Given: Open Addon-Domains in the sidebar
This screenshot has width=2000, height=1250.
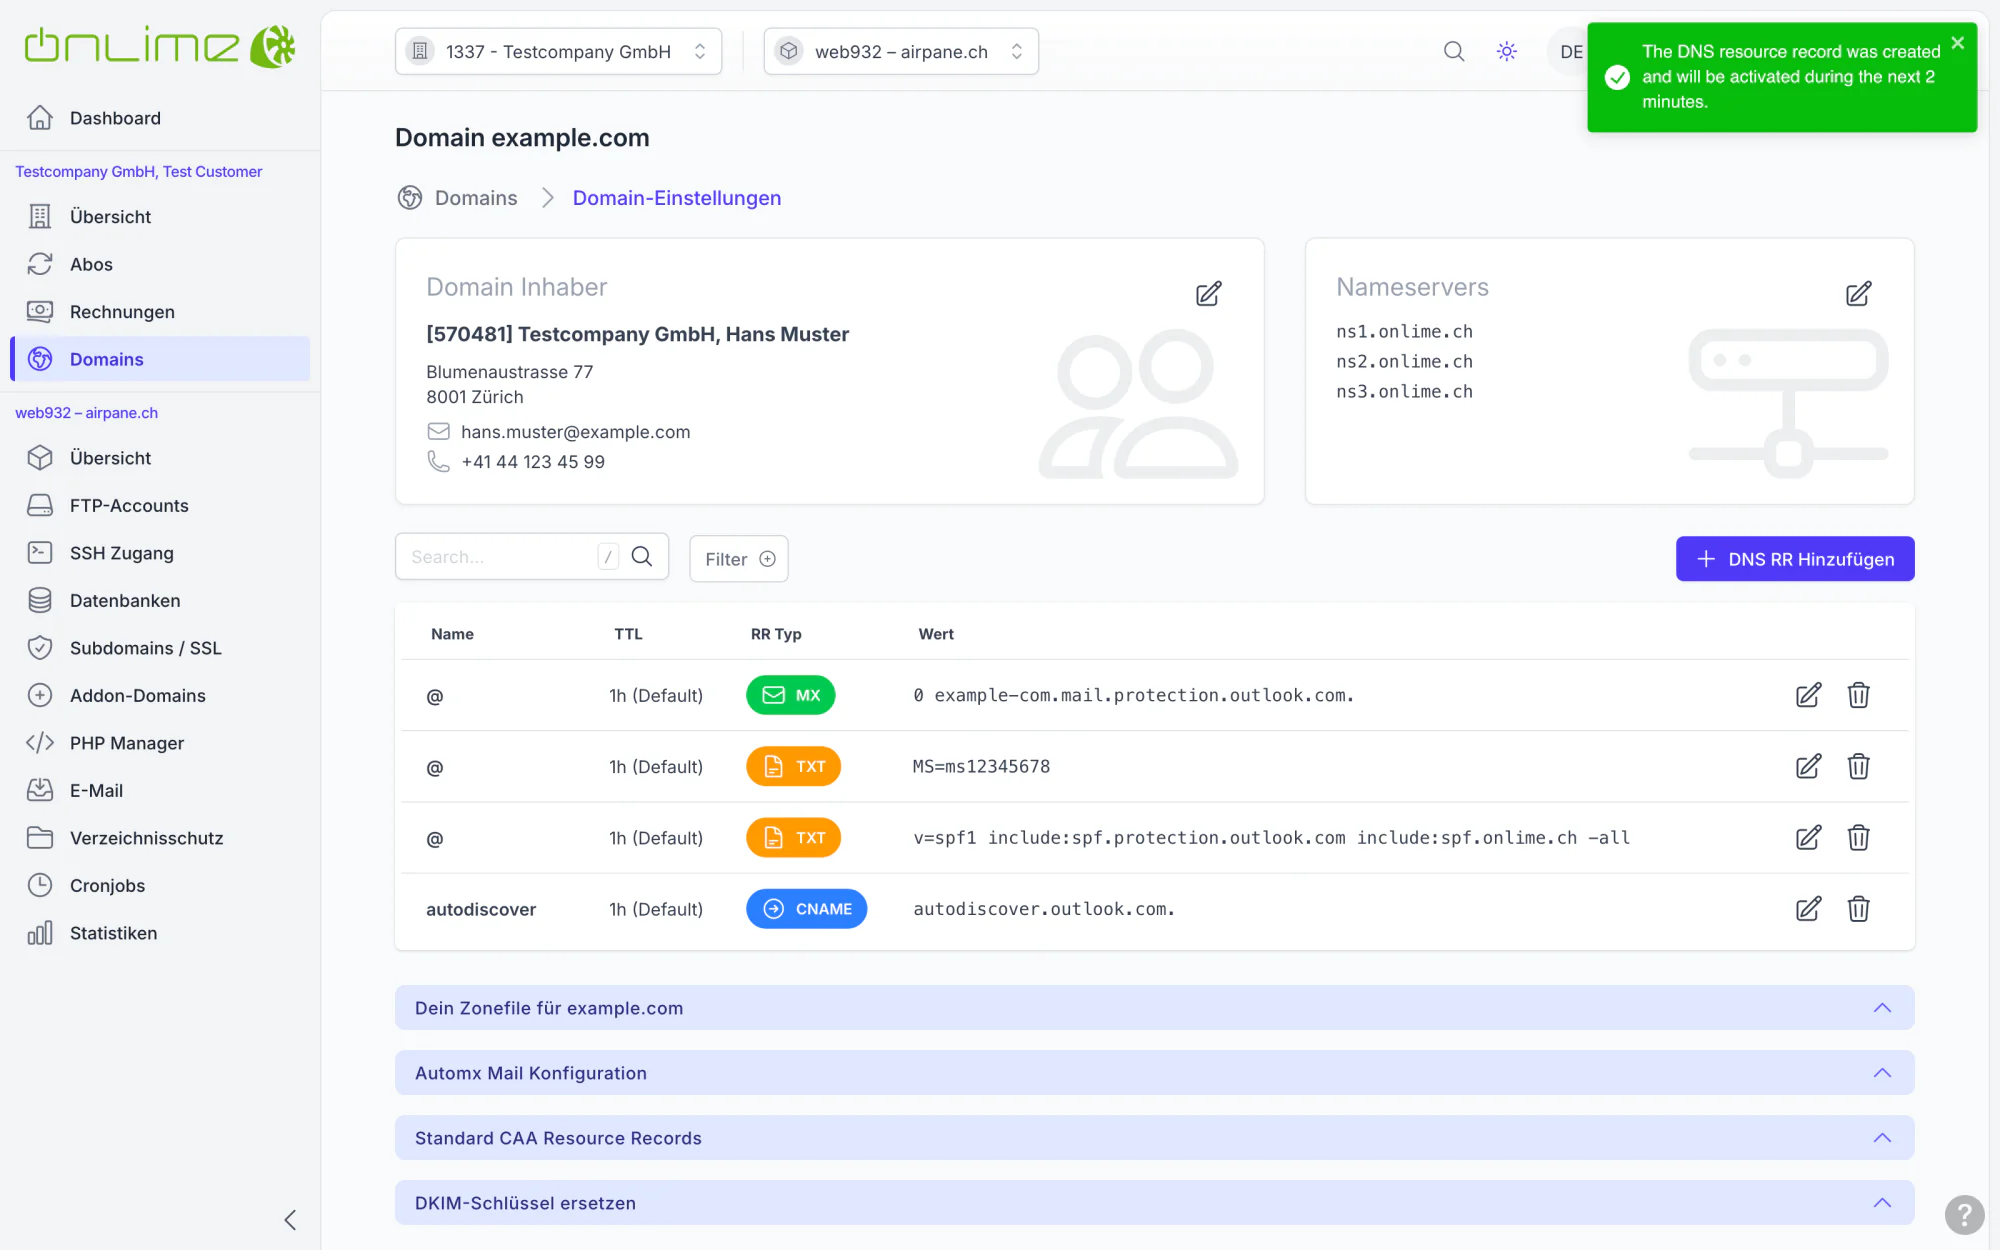Looking at the screenshot, I should click(x=160, y=695).
